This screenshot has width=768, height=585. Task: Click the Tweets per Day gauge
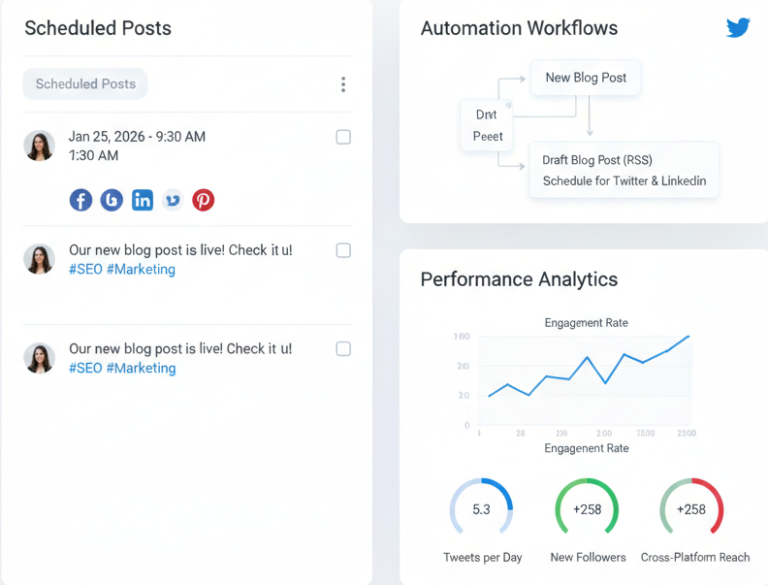[482, 509]
